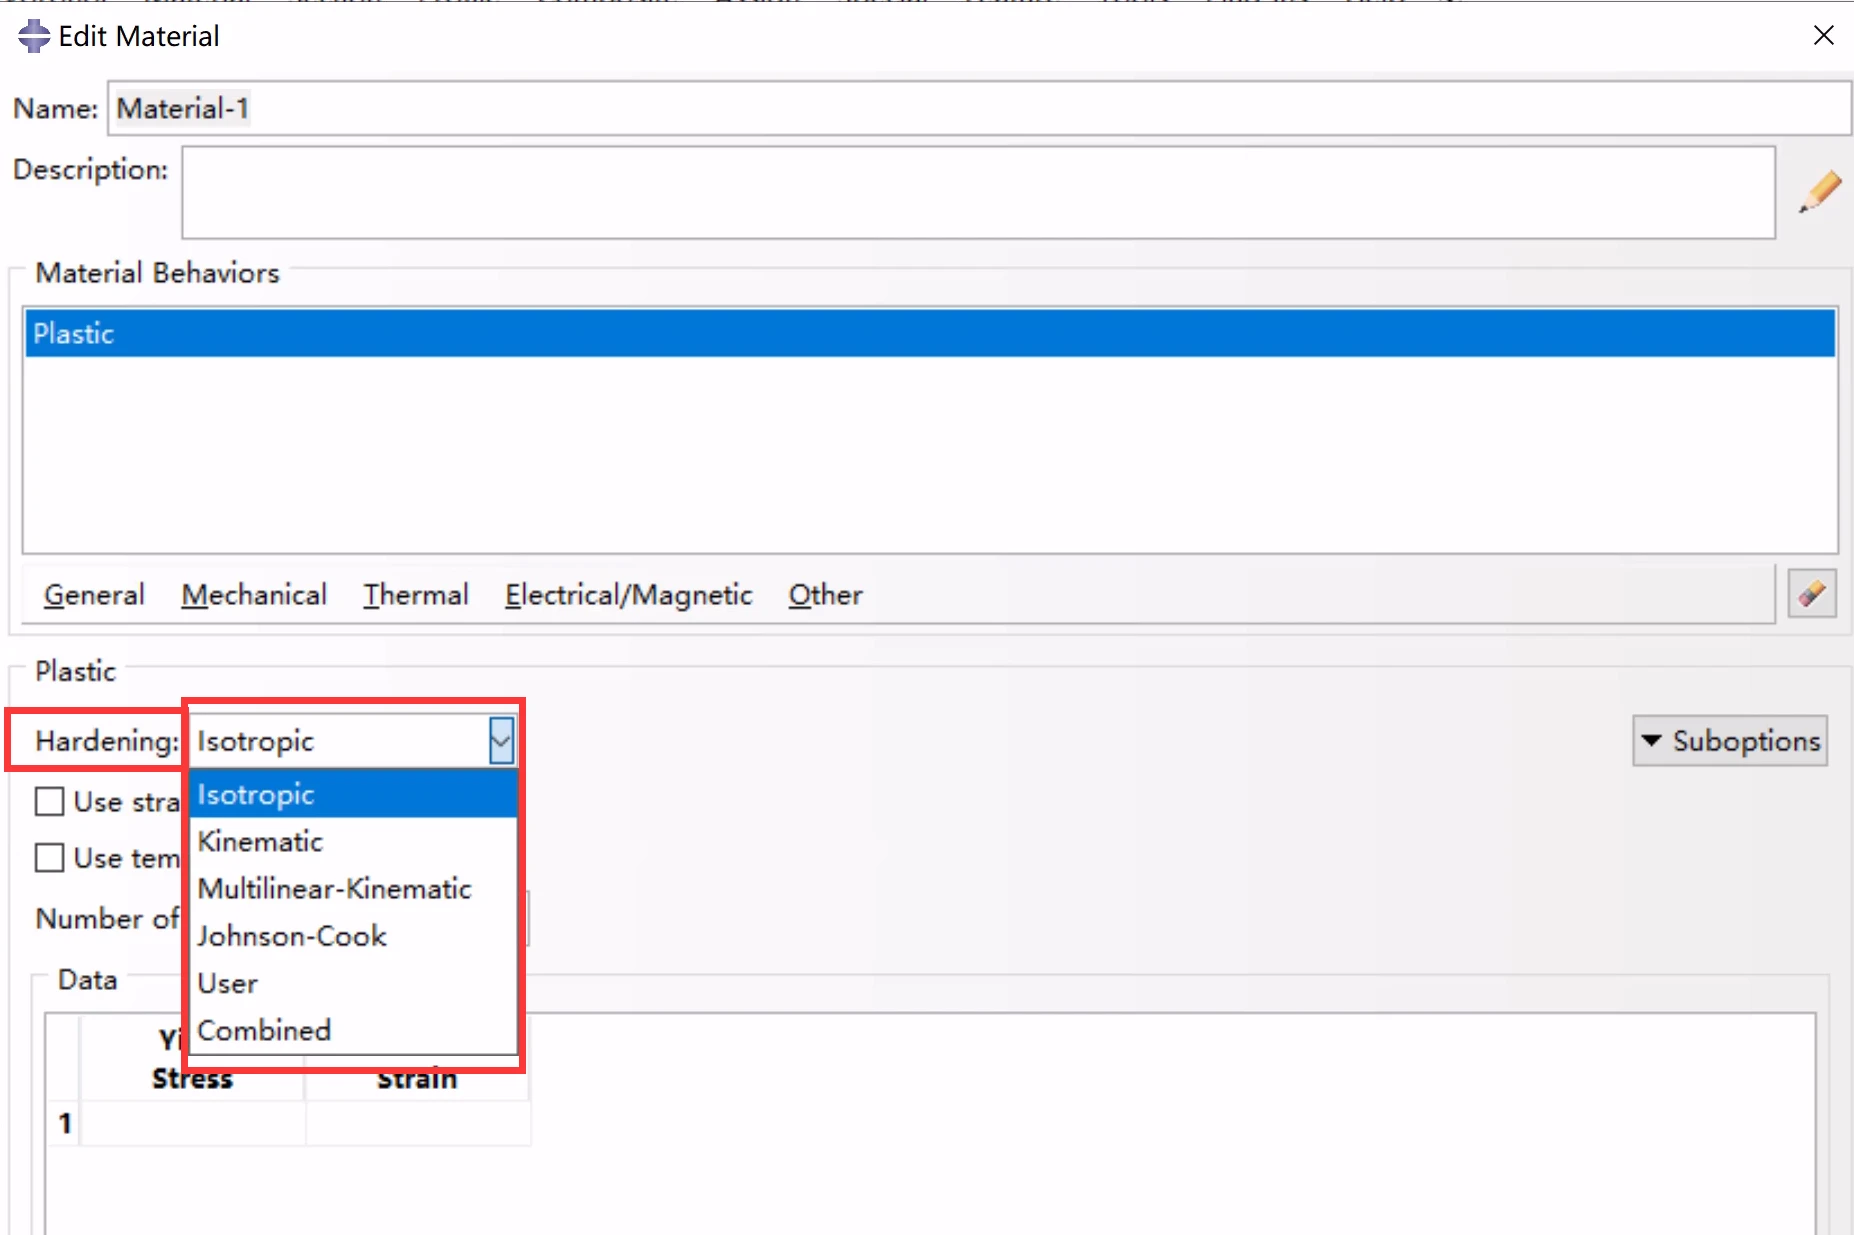
Task: Click the row 1 header
Action: [x=64, y=1123]
